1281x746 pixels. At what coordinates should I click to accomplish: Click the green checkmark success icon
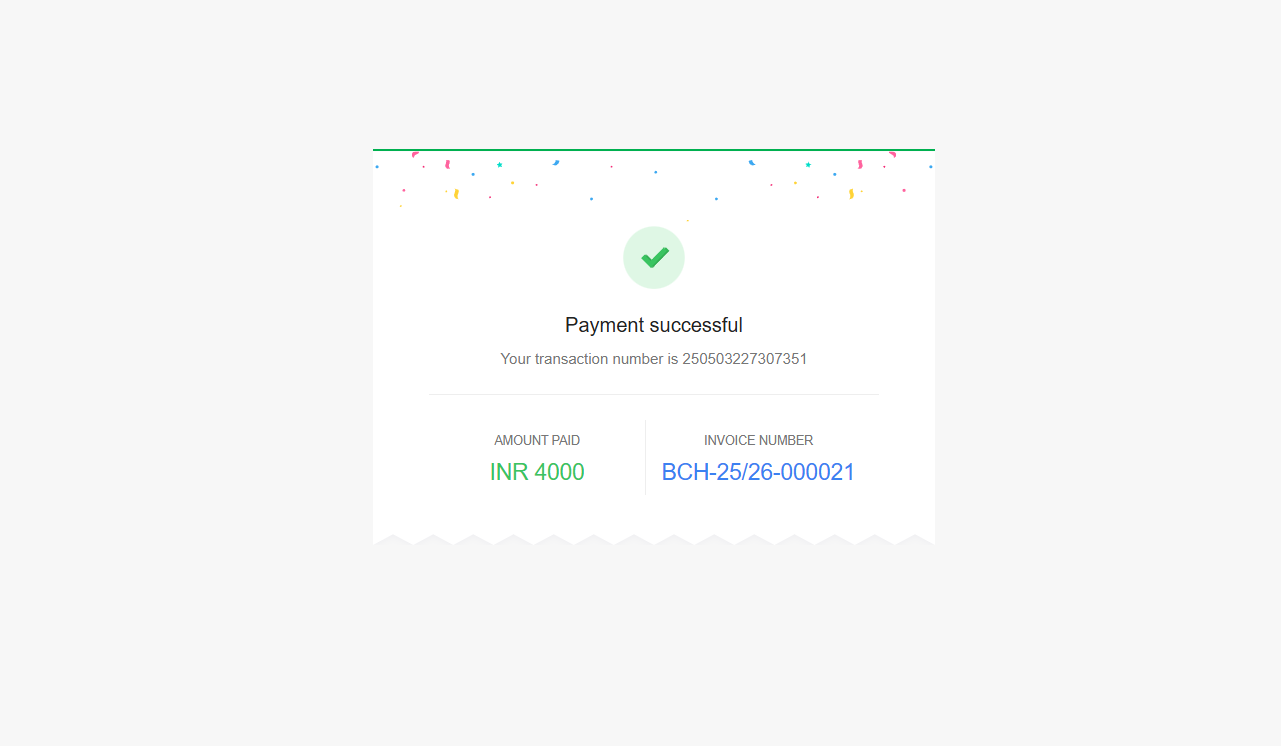(x=654, y=257)
